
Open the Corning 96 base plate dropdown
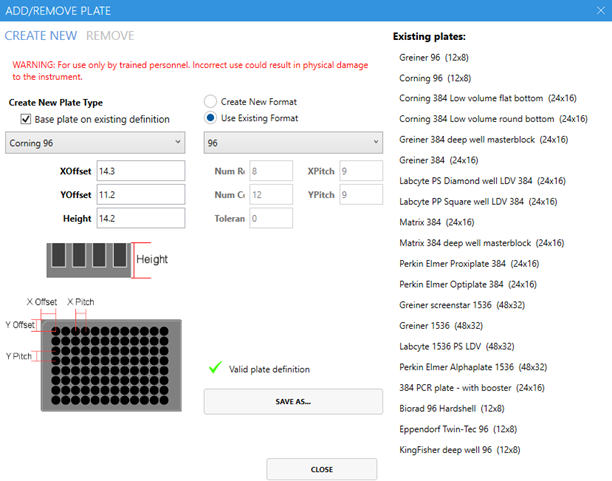pos(96,142)
